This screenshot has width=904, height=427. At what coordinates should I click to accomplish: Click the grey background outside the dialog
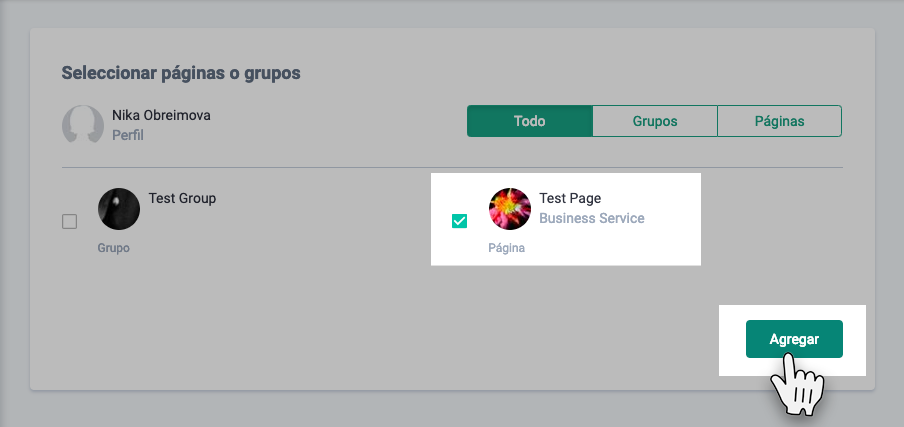[x=450, y=410]
